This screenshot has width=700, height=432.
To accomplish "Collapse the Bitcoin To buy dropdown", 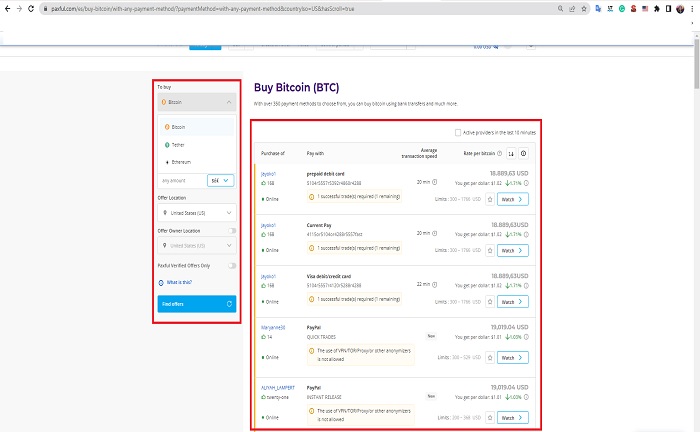I will [x=196, y=102].
